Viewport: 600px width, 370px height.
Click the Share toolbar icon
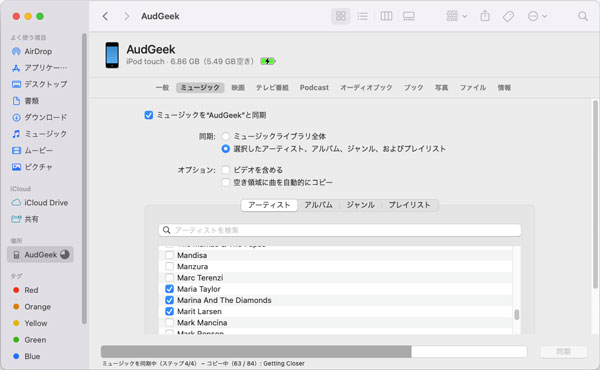485,16
